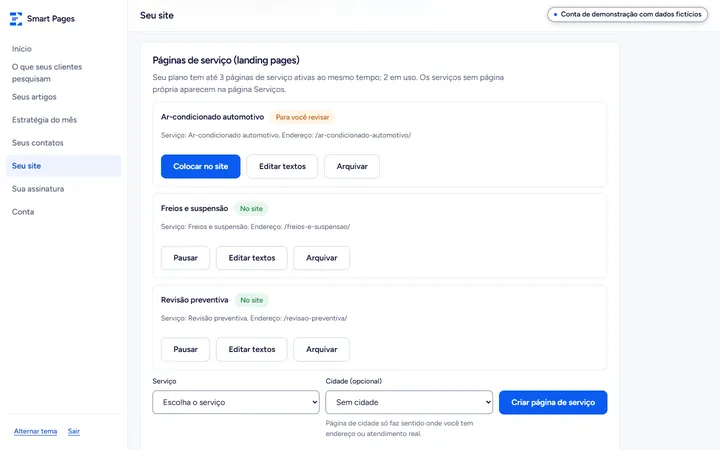The height and width of the screenshot is (450, 720).
Task: Open Seus artigos in the sidebar
Action: (34, 97)
